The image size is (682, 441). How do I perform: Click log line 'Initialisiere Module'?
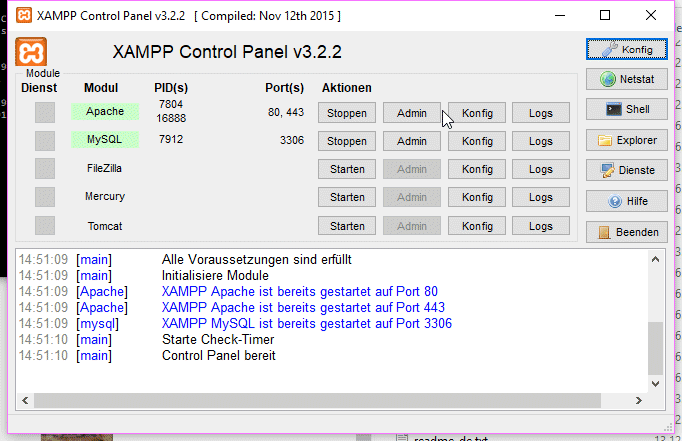point(215,275)
